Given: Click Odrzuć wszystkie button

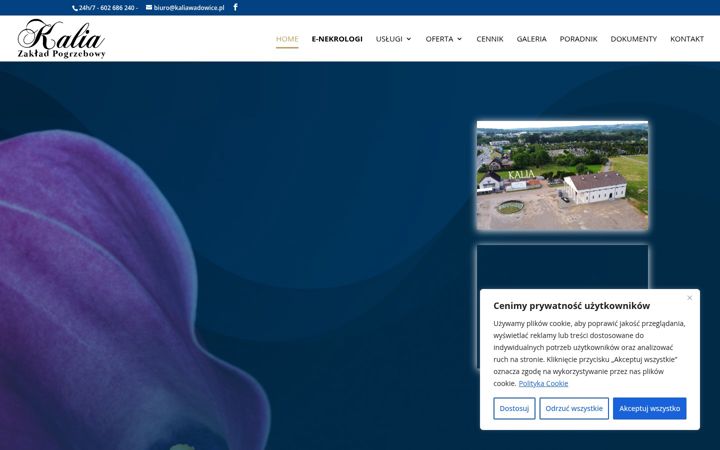Looking at the screenshot, I should pyautogui.click(x=574, y=408).
